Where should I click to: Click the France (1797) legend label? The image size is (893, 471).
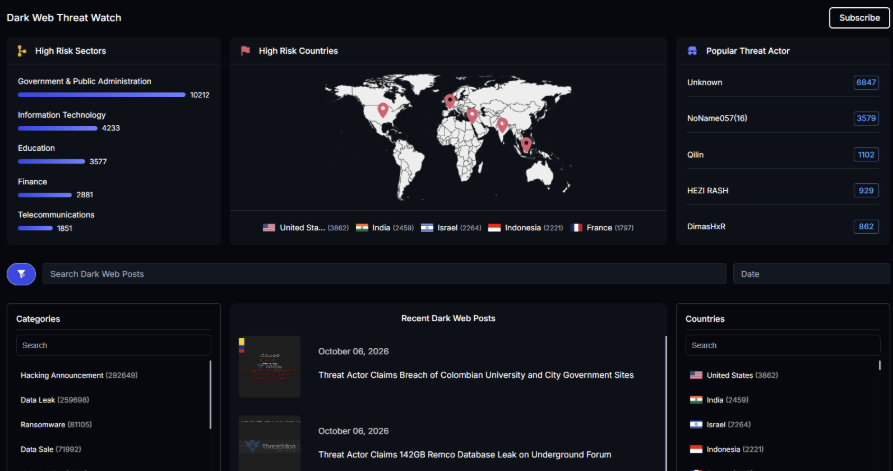tap(610, 228)
